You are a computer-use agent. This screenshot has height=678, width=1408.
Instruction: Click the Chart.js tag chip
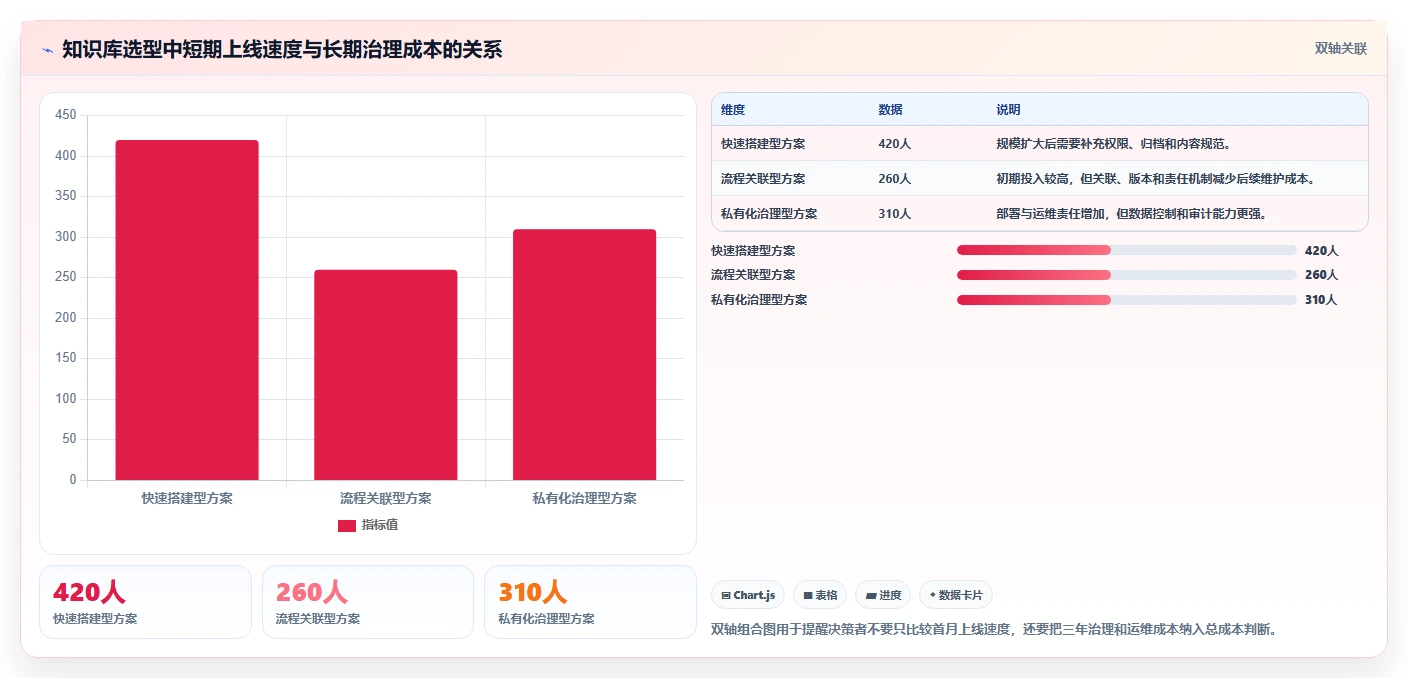tap(748, 595)
